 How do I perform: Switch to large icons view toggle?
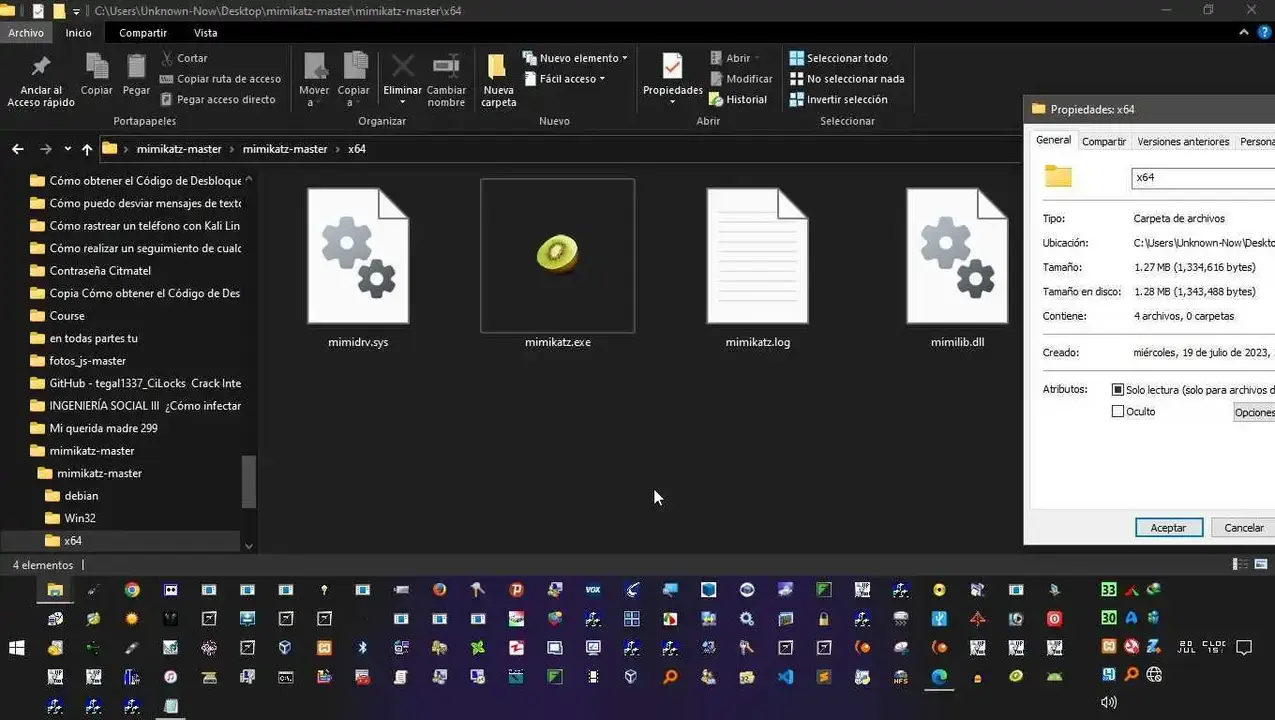(x=1259, y=565)
